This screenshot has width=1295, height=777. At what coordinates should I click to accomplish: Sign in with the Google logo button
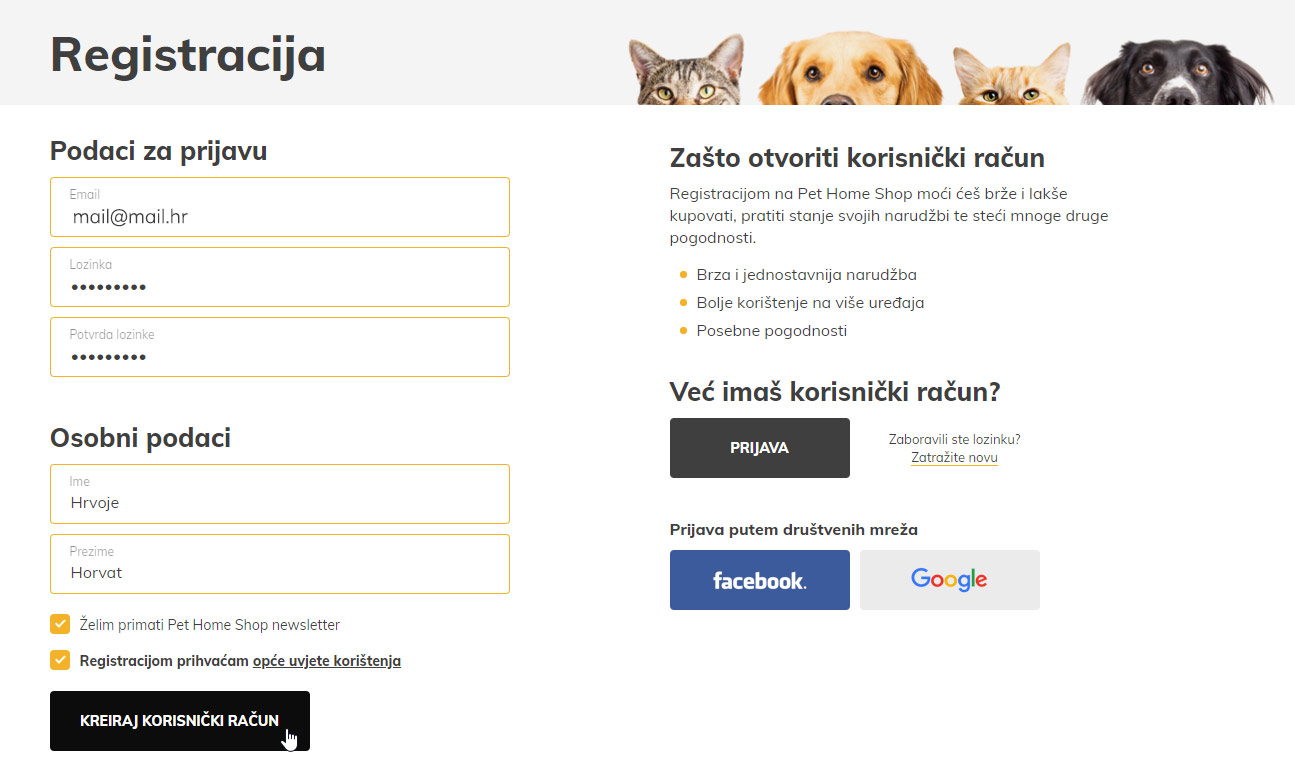pos(950,580)
